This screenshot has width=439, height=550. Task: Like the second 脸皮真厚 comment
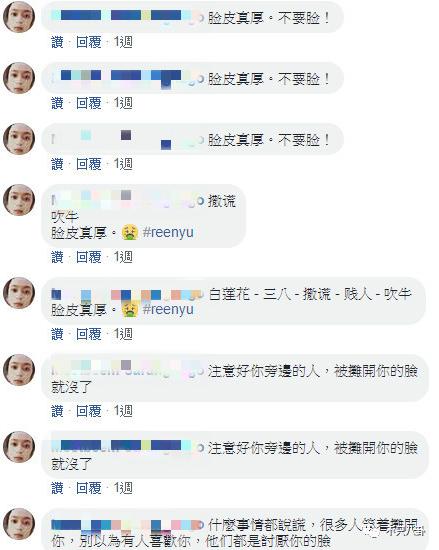57,103
